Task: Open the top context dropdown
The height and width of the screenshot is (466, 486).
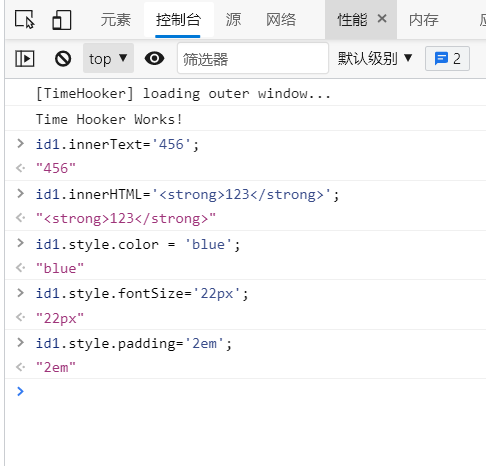Action: [108, 58]
